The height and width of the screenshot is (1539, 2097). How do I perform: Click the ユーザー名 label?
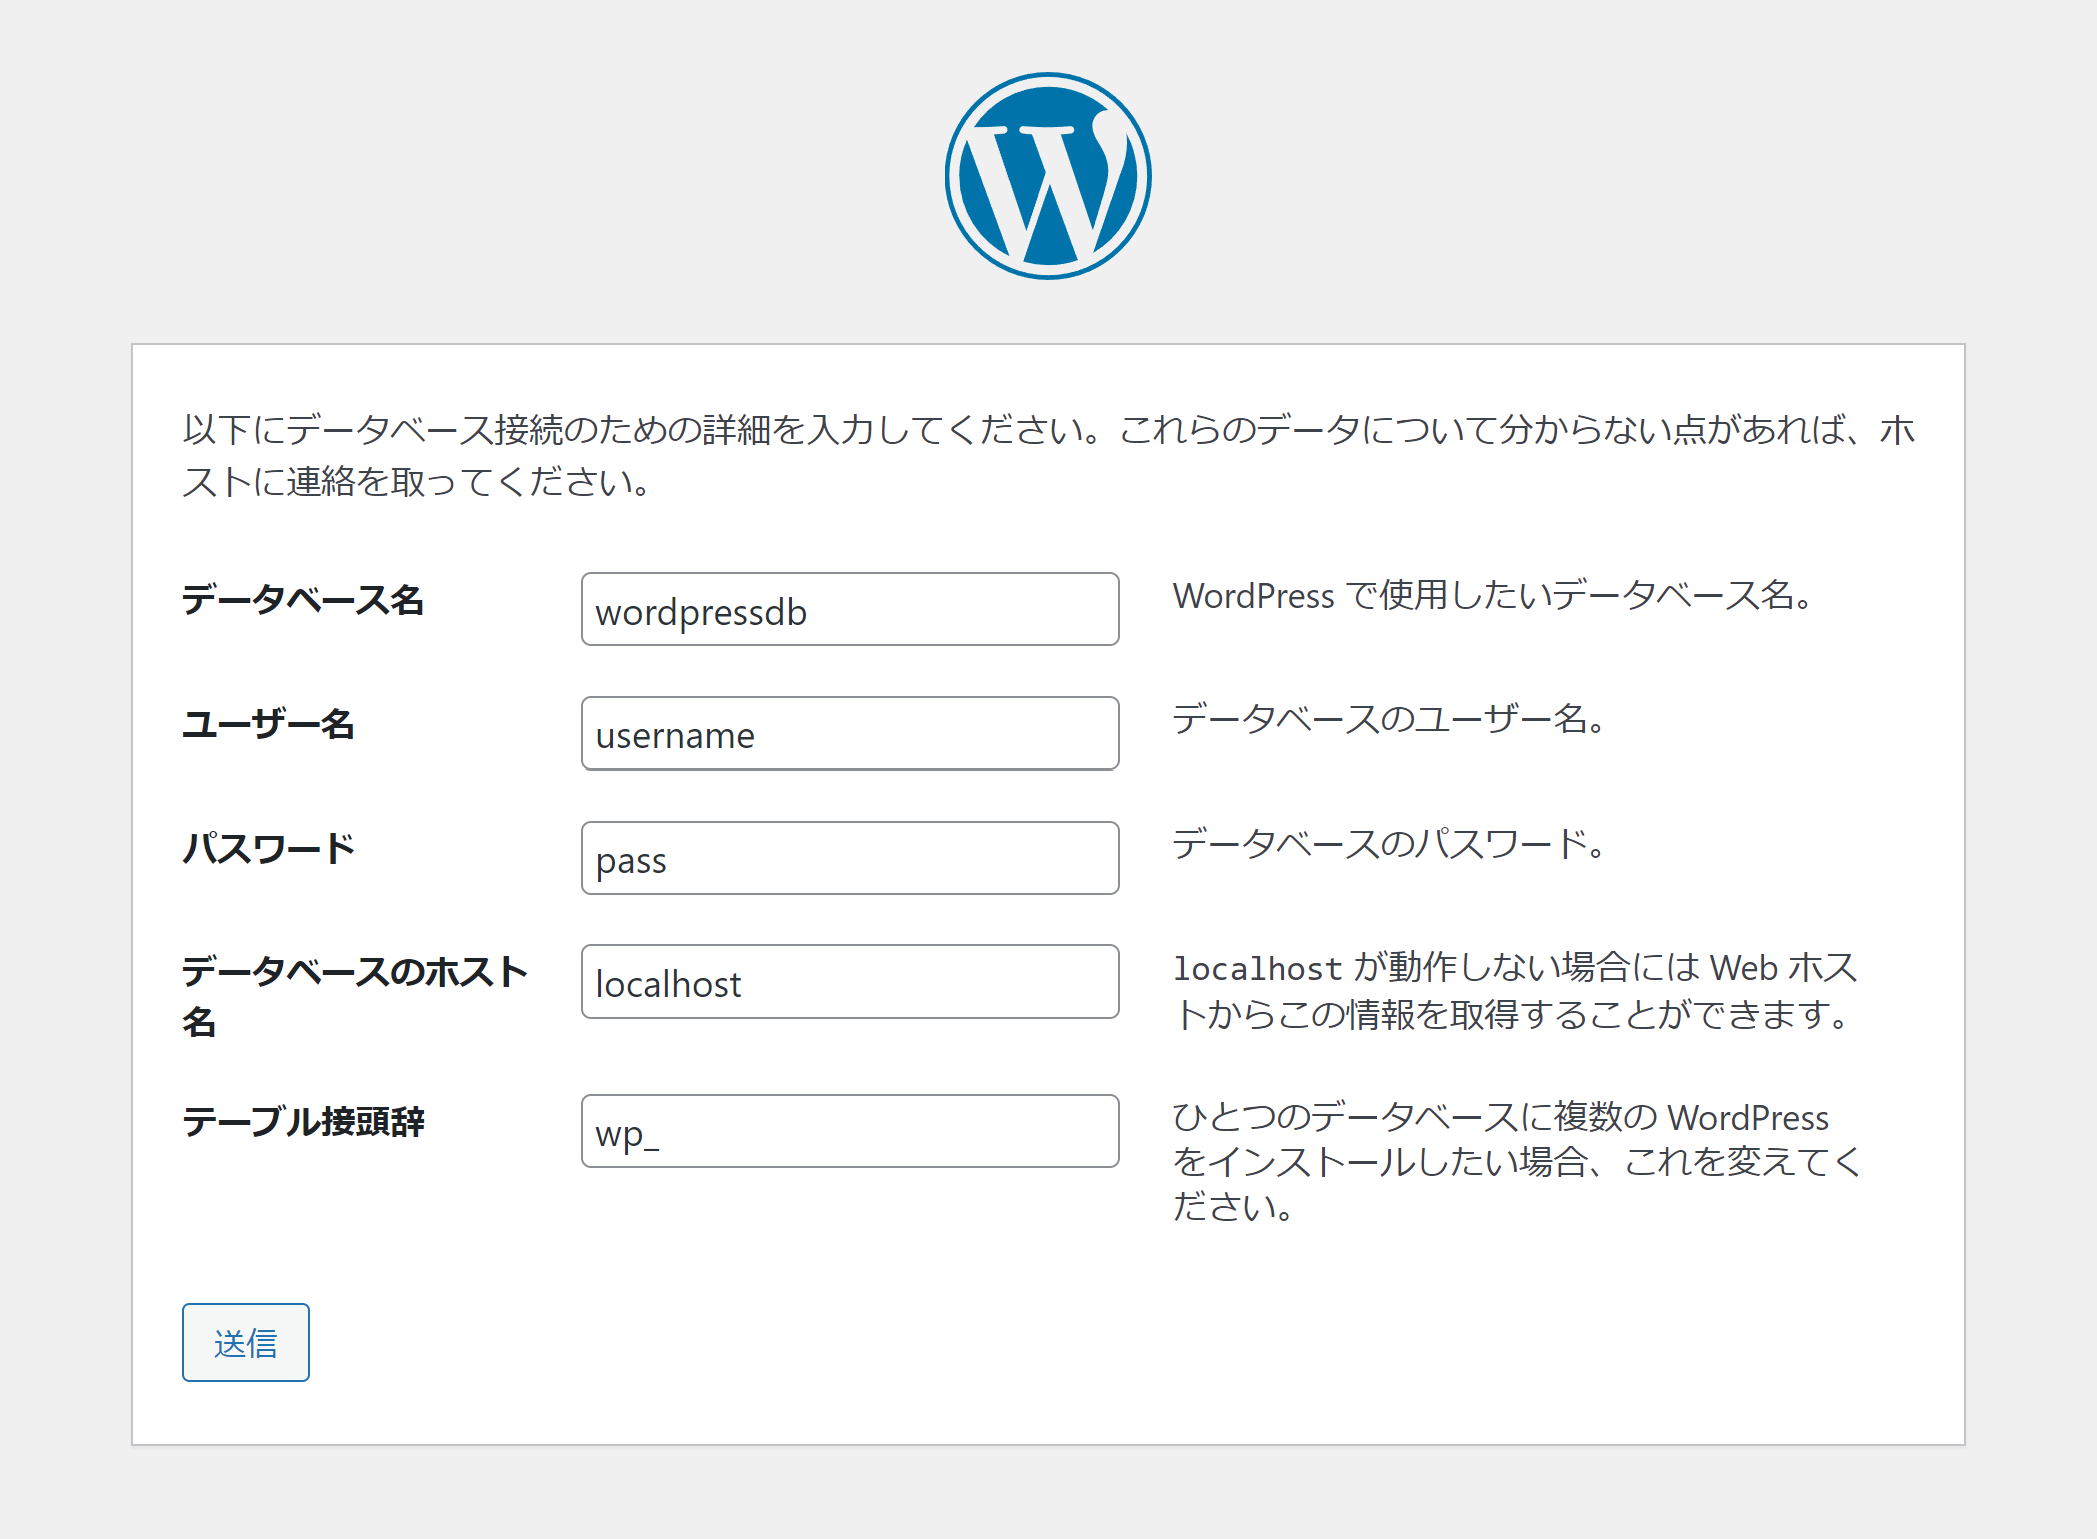(x=269, y=724)
